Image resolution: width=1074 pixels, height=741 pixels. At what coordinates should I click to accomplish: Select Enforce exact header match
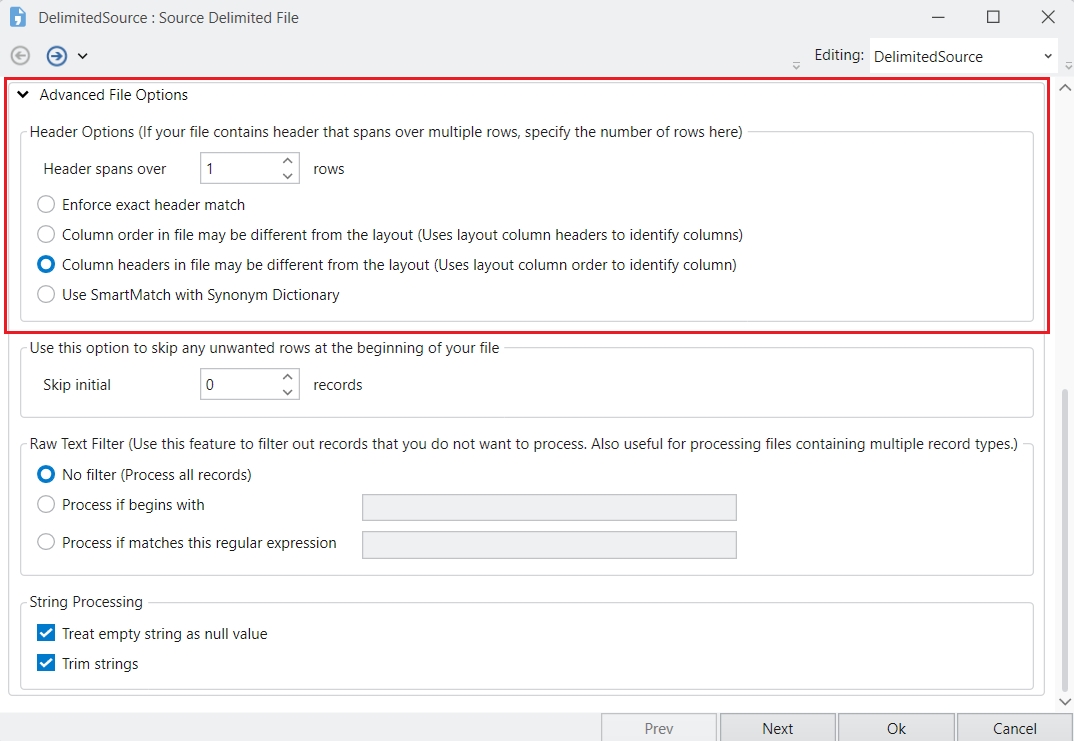[x=46, y=205]
